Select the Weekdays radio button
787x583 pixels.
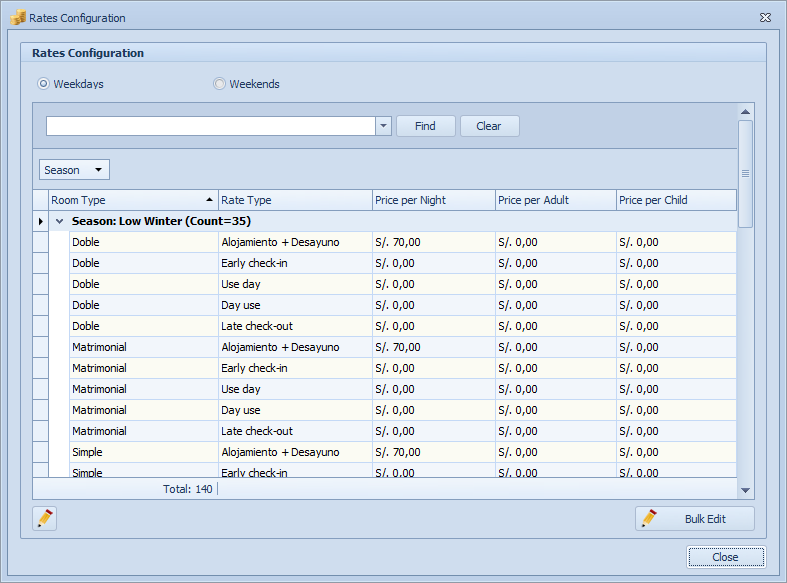pos(43,84)
